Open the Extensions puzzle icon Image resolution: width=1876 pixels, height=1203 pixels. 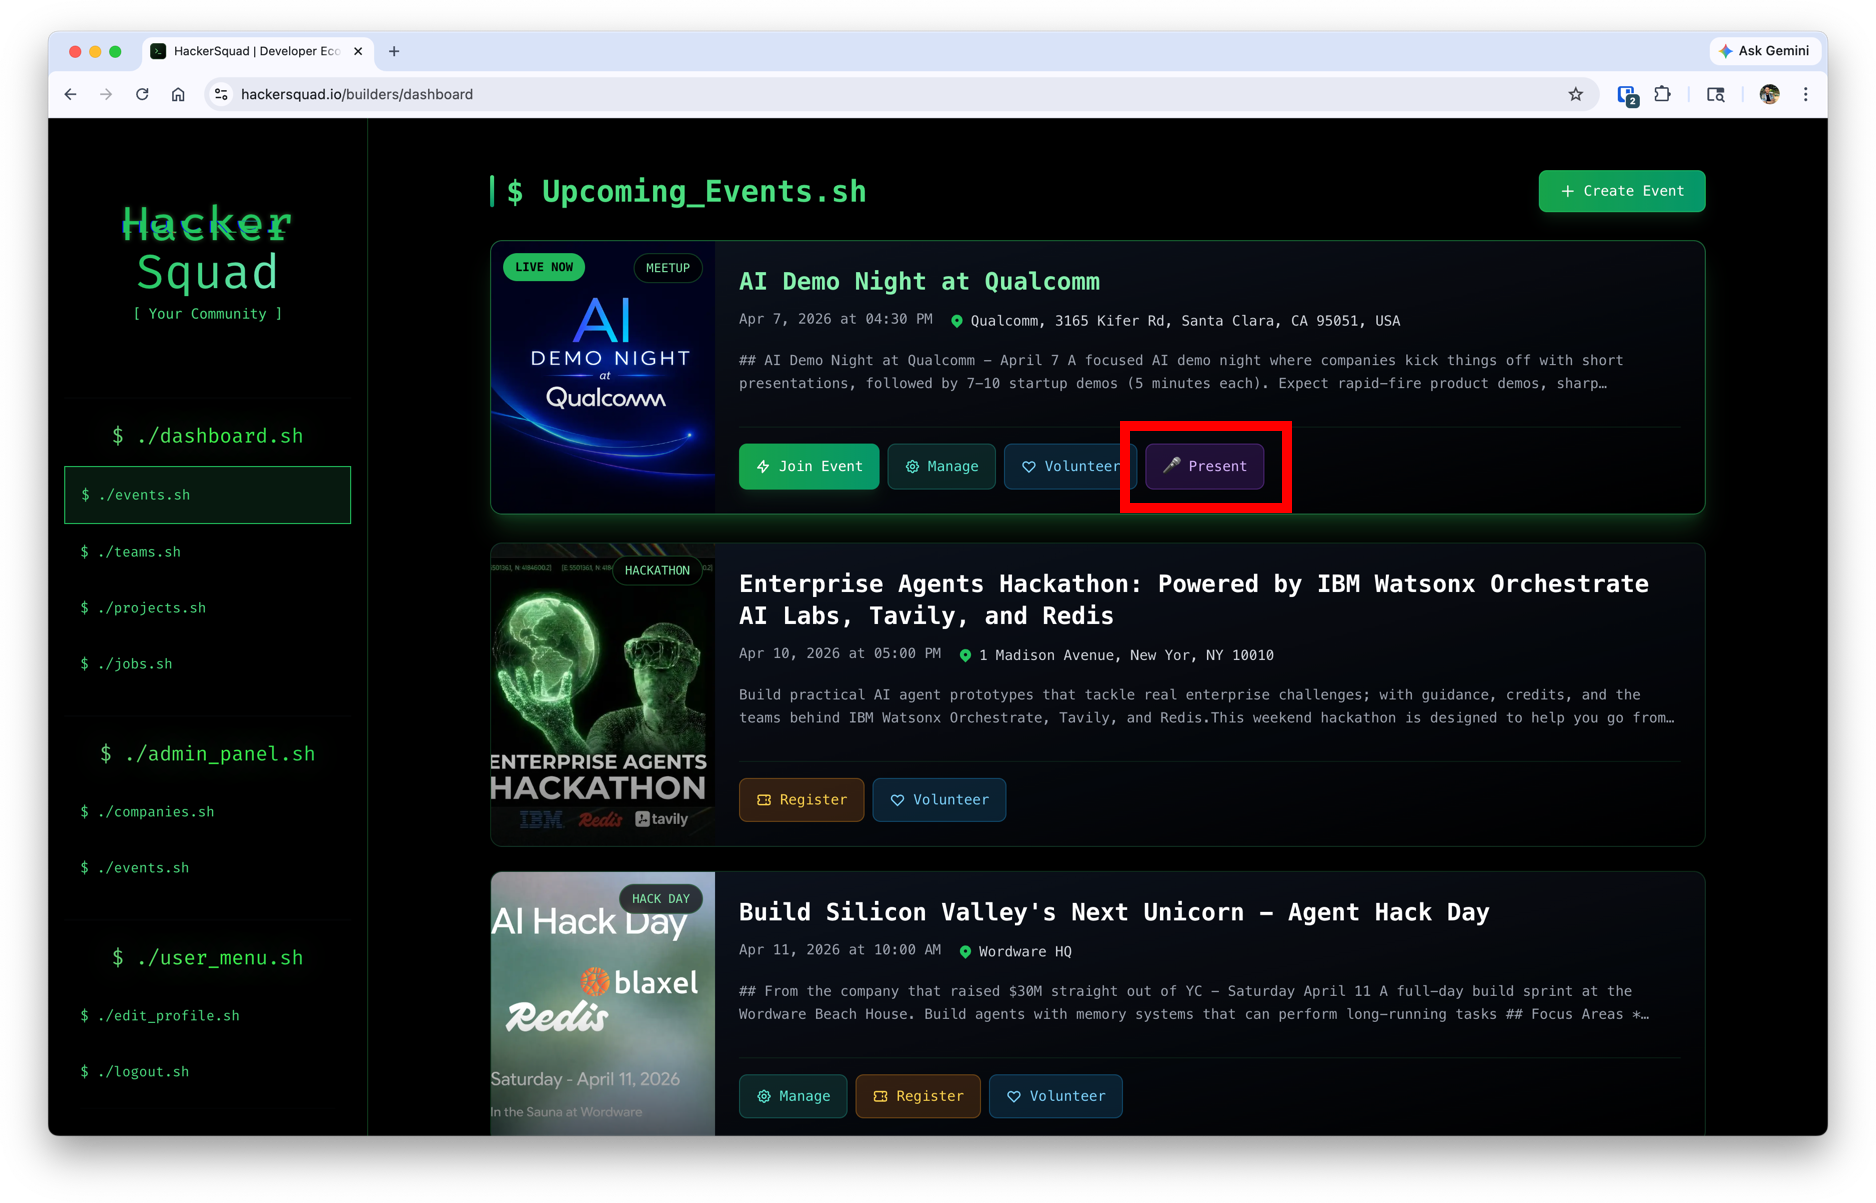point(1662,94)
